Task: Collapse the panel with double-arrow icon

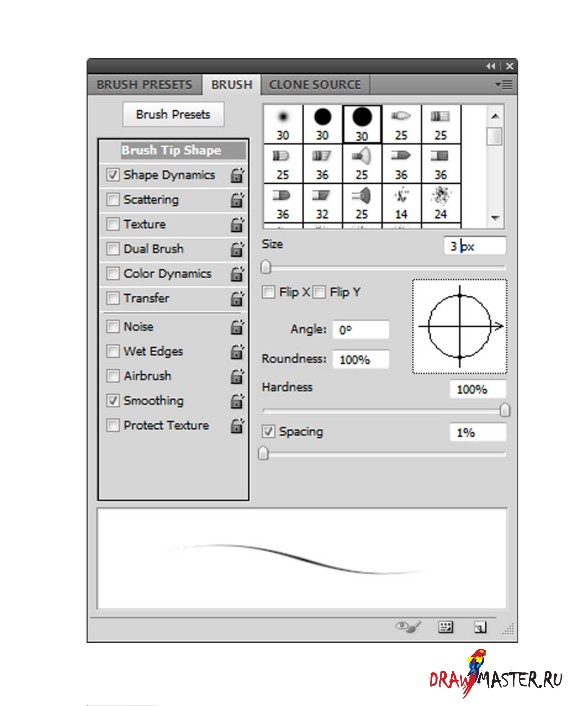Action: pos(491,66)
